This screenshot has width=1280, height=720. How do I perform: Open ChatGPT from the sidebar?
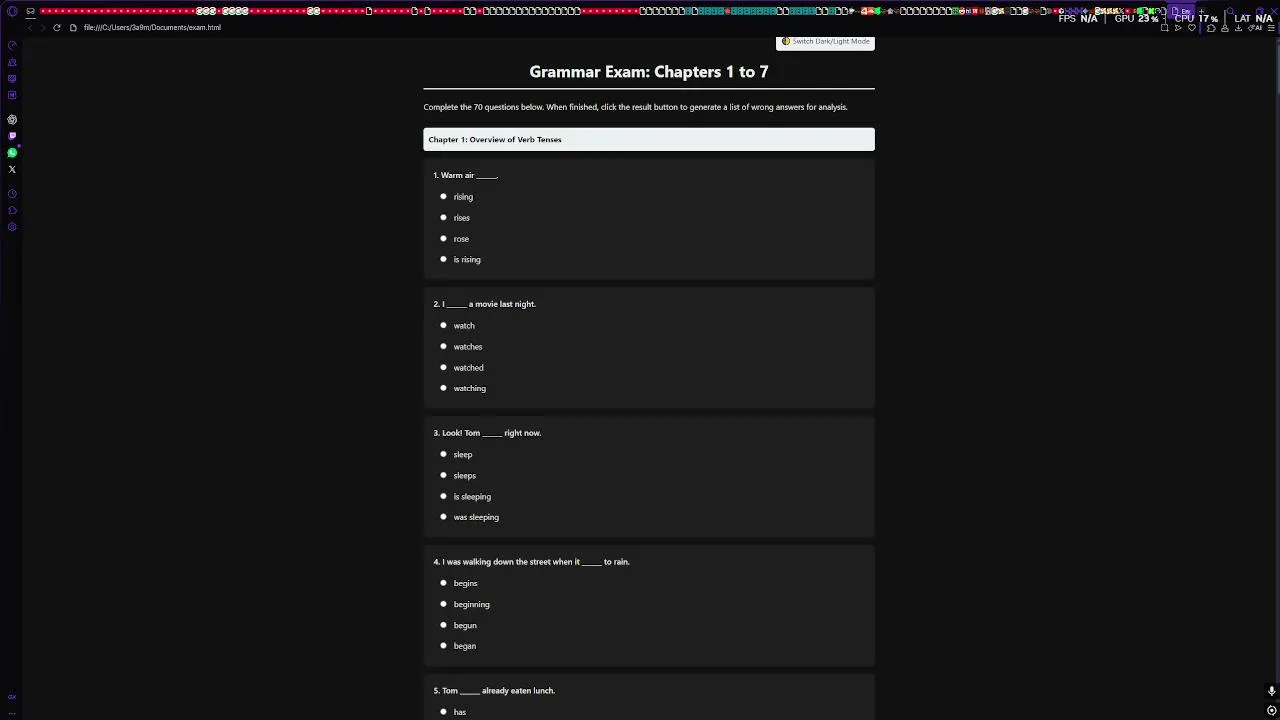pyautogui.click(x=12, y=119)
